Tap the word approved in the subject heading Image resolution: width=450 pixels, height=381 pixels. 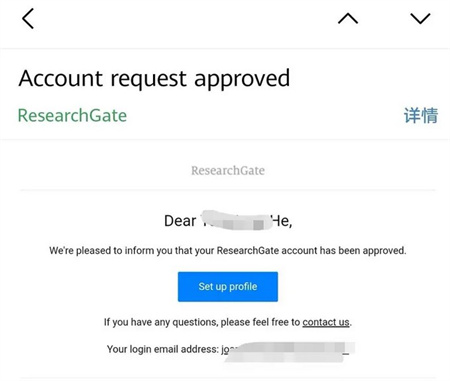pos(242,79)
